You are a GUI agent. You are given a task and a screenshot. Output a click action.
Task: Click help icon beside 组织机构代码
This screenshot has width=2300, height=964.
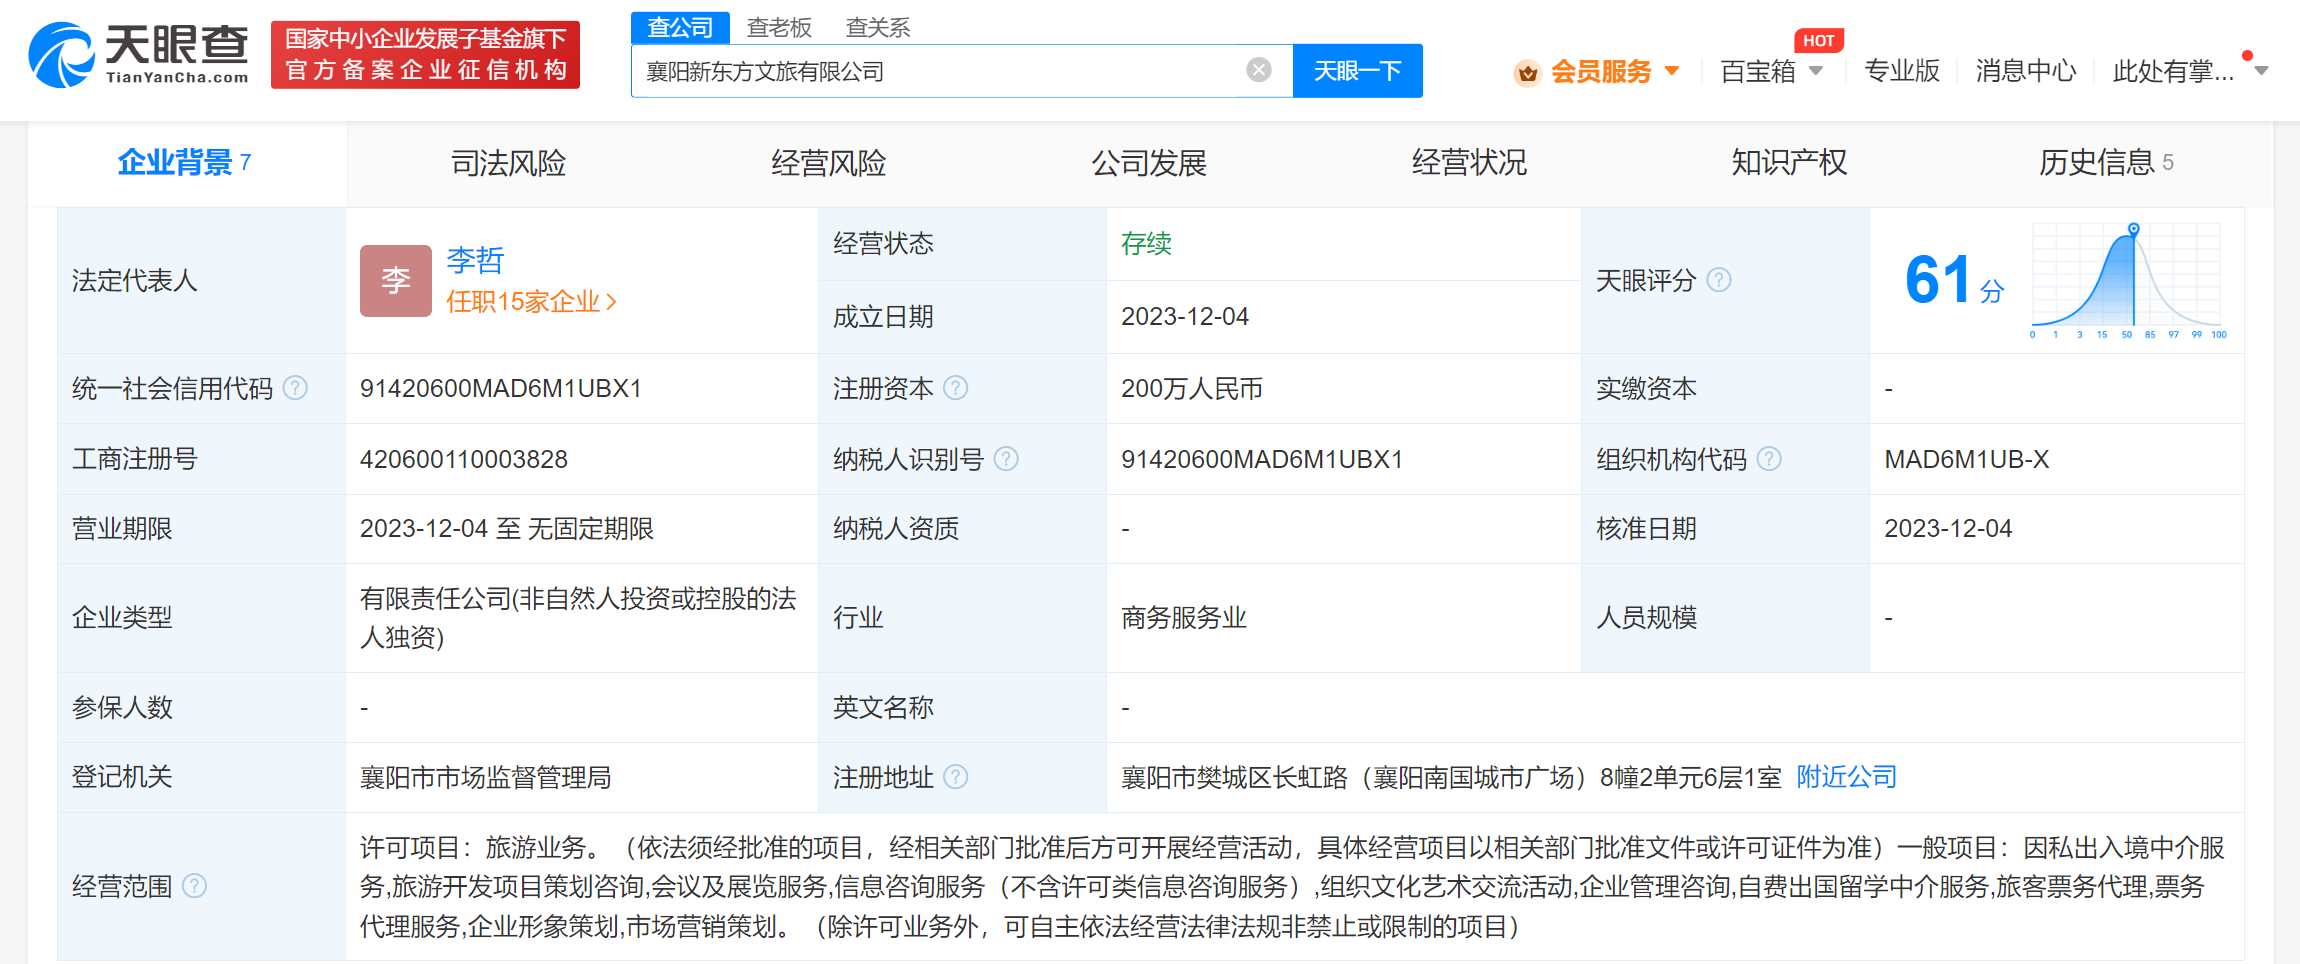coord(1768,459)
